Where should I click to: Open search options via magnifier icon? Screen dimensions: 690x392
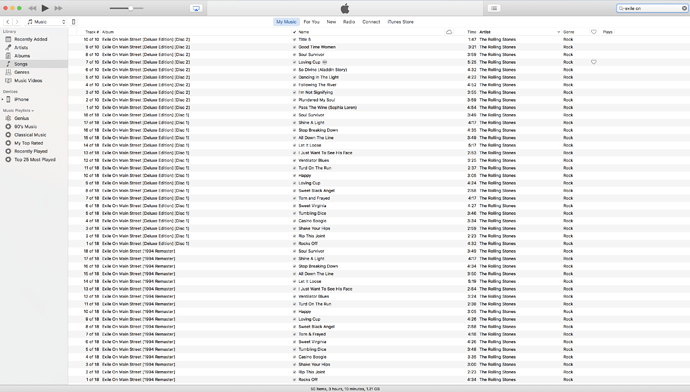[x=621, y=8]
